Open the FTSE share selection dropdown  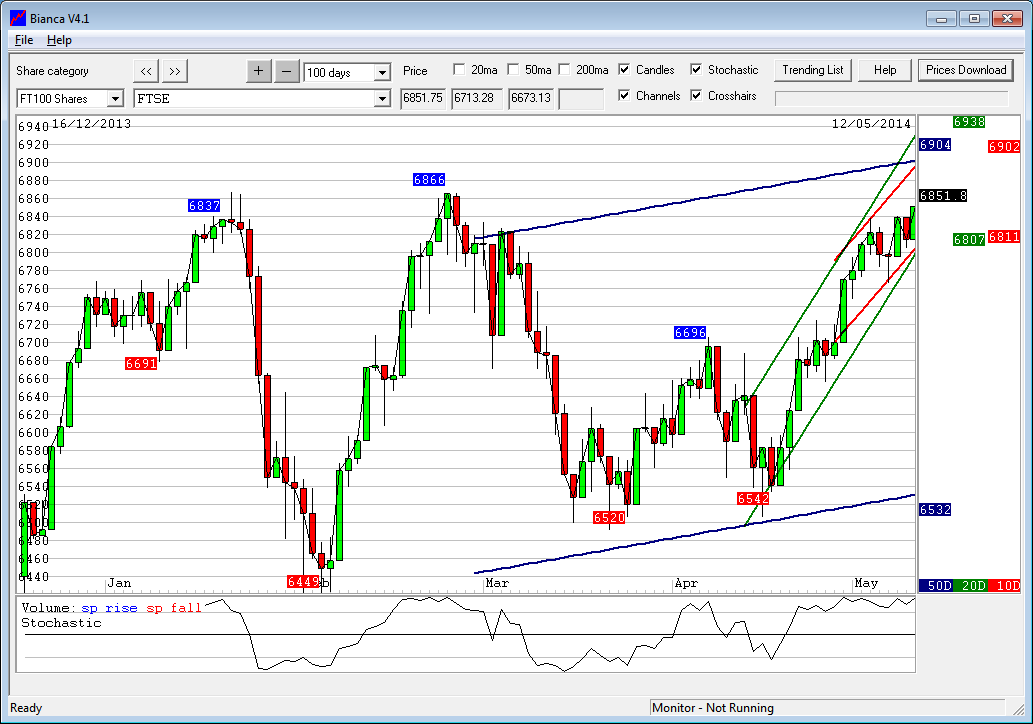(381, 98)
